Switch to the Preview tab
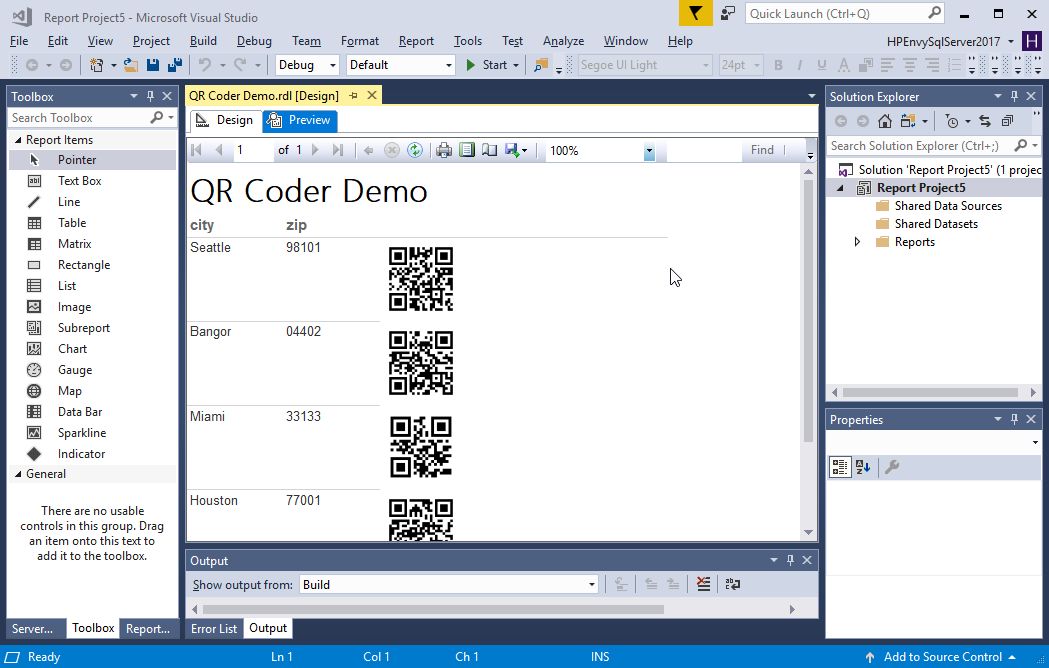 300,121
